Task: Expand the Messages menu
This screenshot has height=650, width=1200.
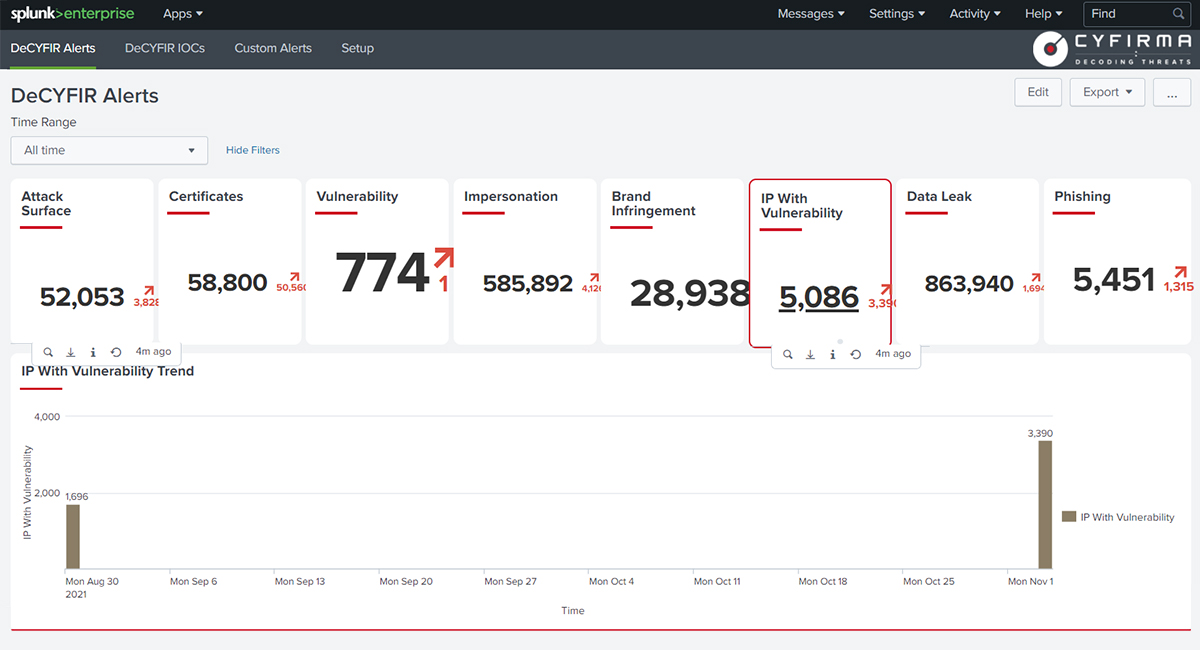Action: [x=811, y=14]
